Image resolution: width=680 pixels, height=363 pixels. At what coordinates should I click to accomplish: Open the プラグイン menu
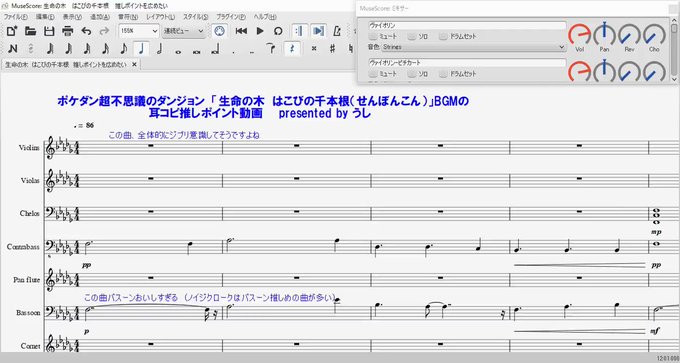pos(231,17)
